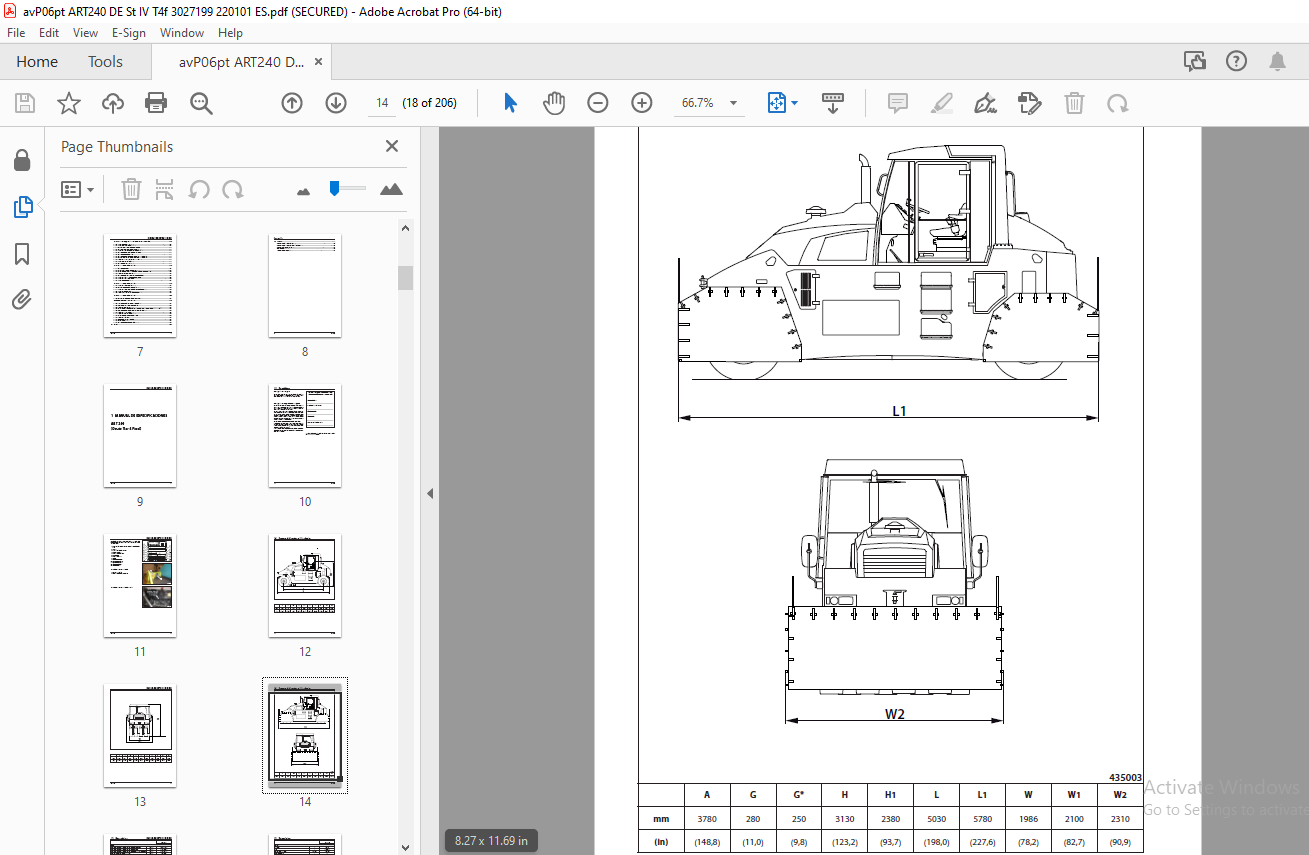Select page 11 thumbnail
Image resolution: width=1309 pixels, height=855 pixels.
click(x=140, y=586)
